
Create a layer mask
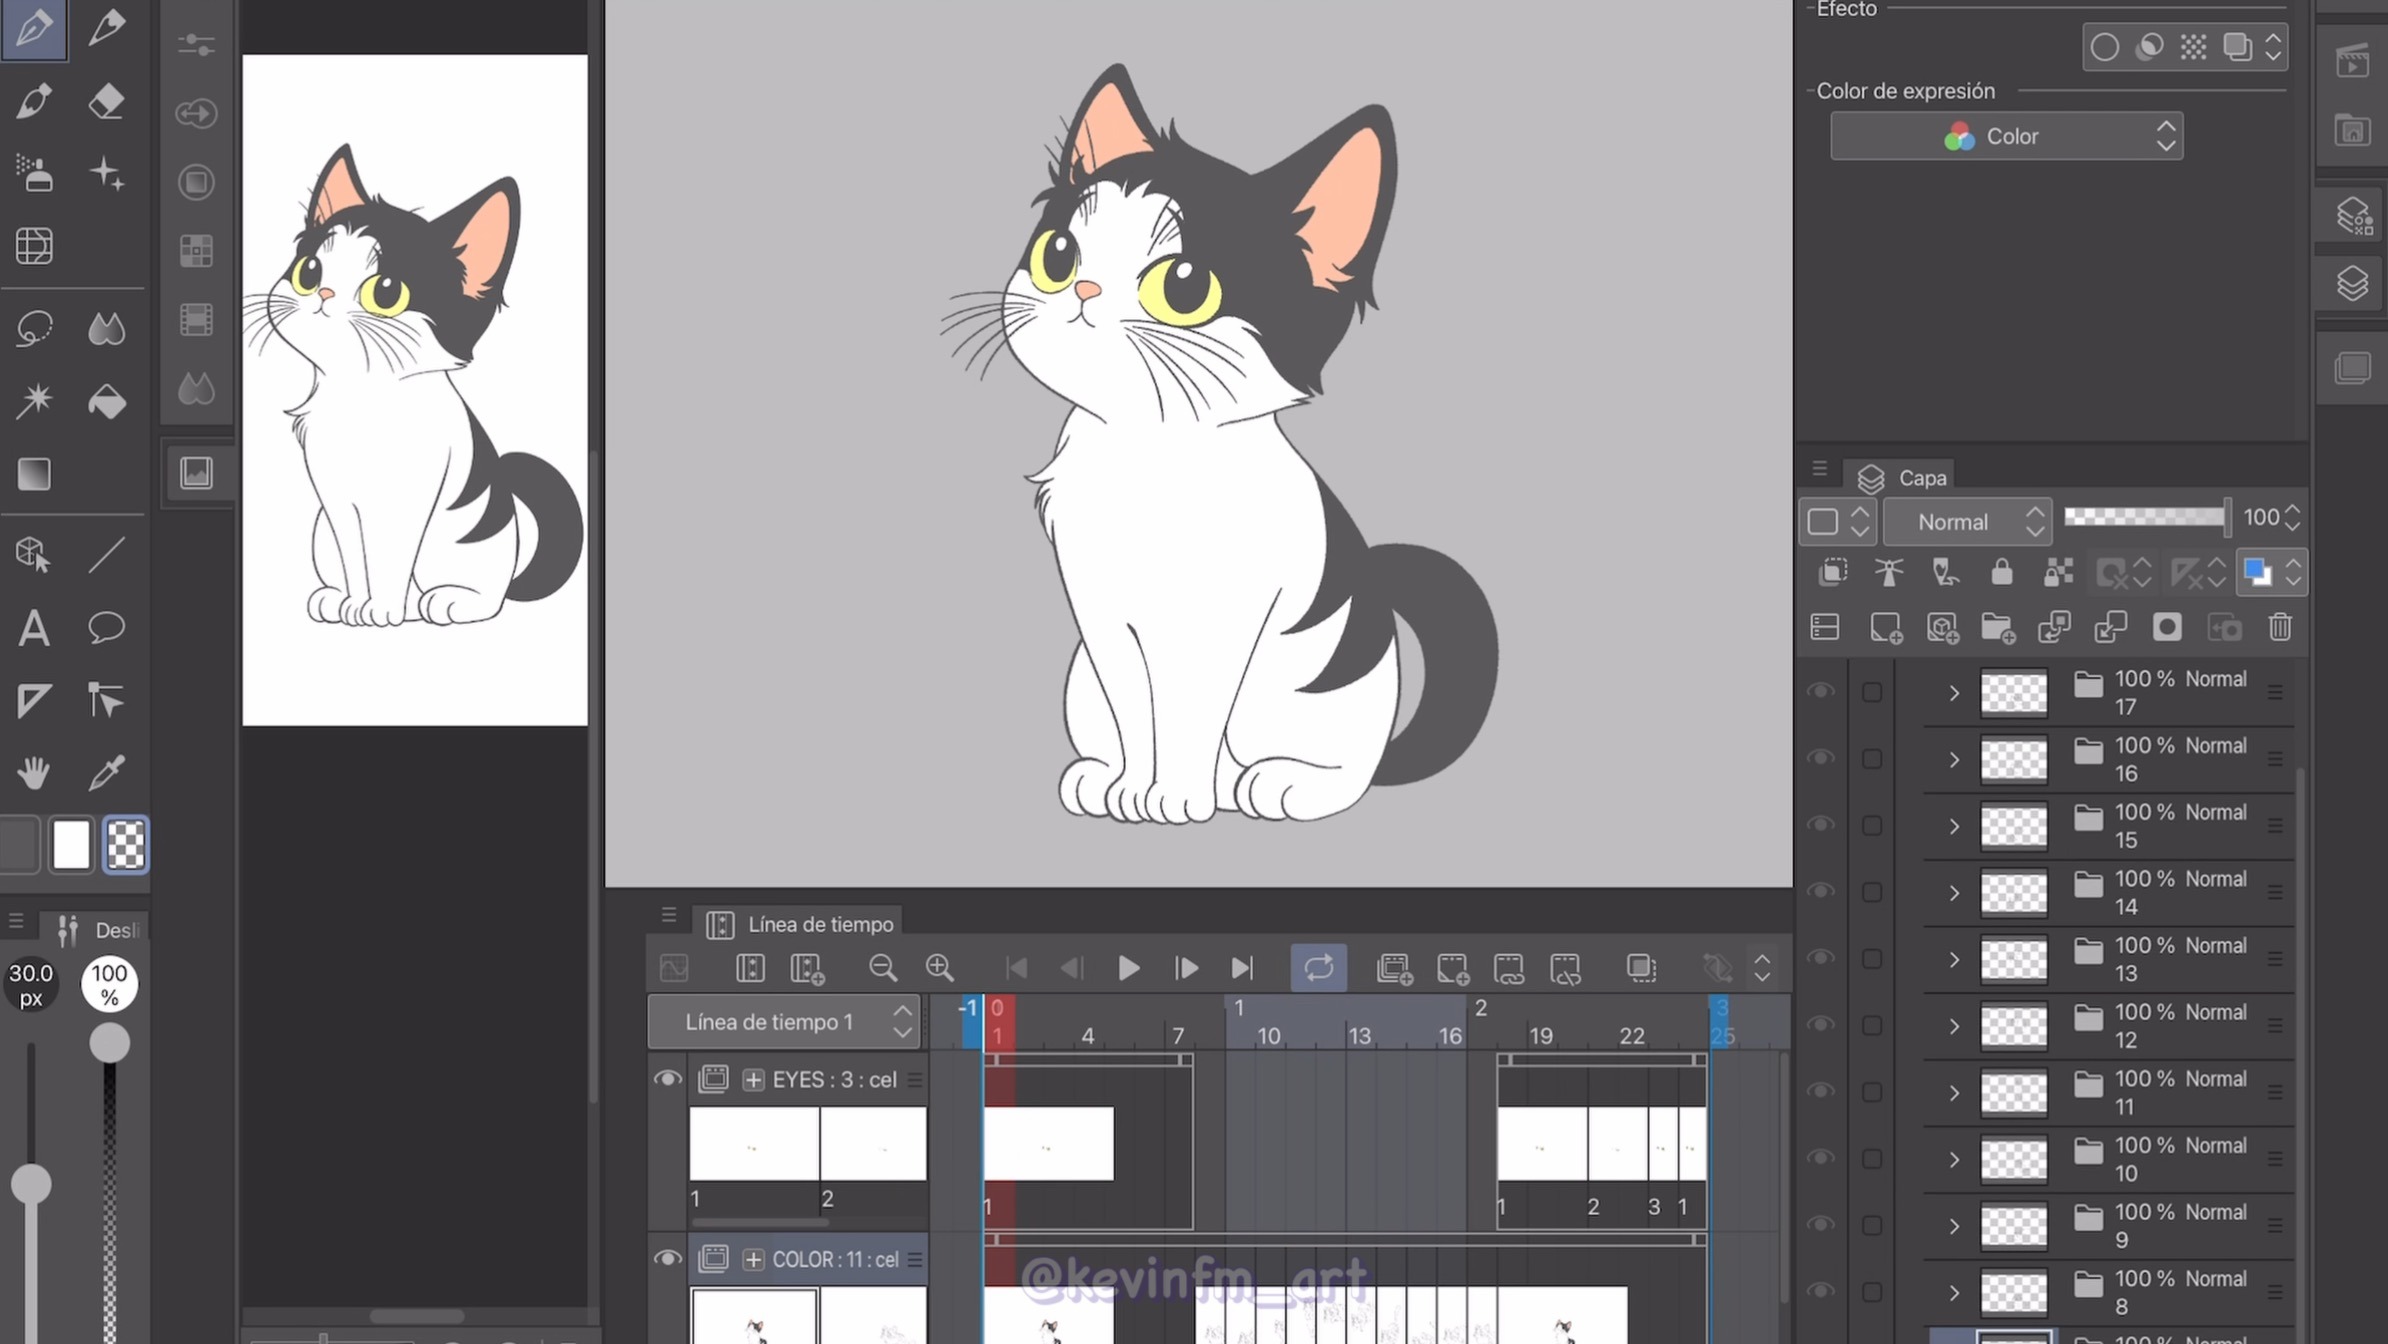point(2166,627)
